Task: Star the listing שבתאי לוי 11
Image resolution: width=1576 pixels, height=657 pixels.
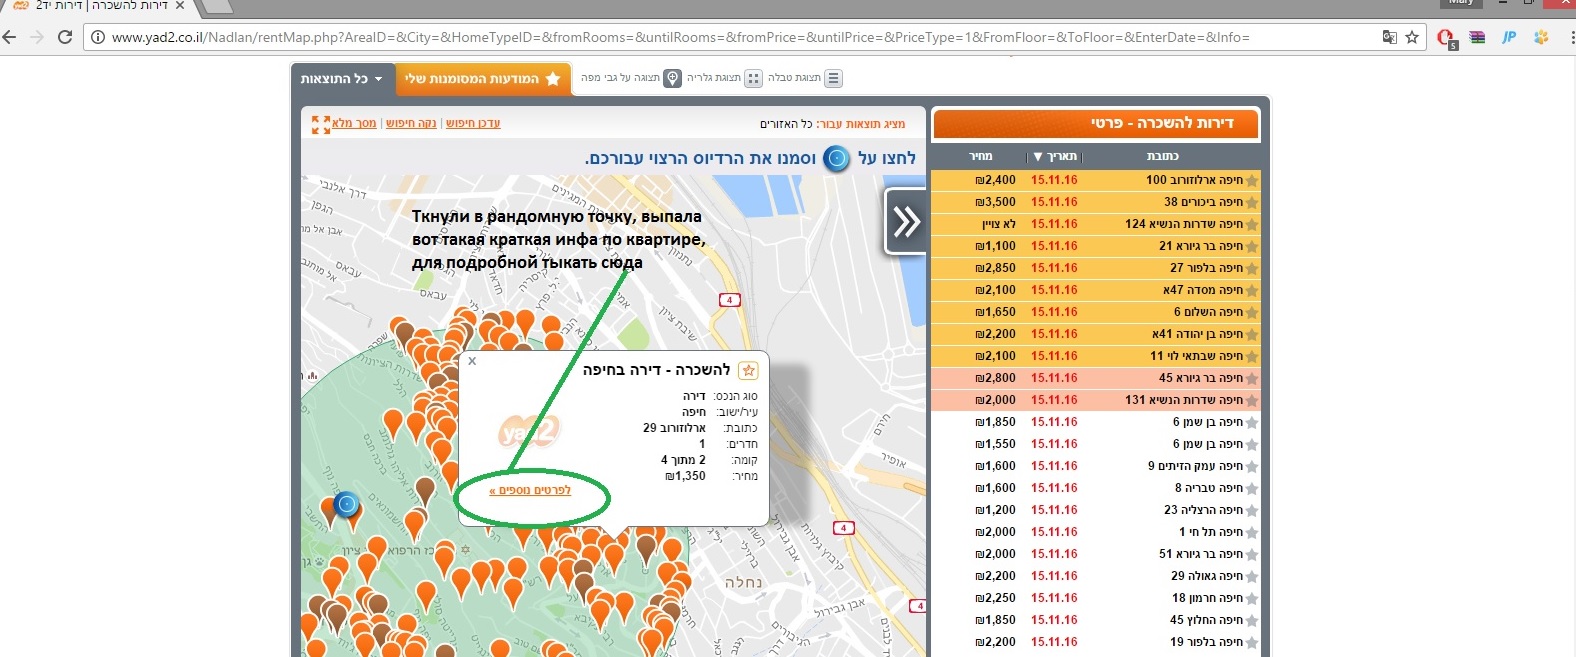Action: tap(1251, 356)
